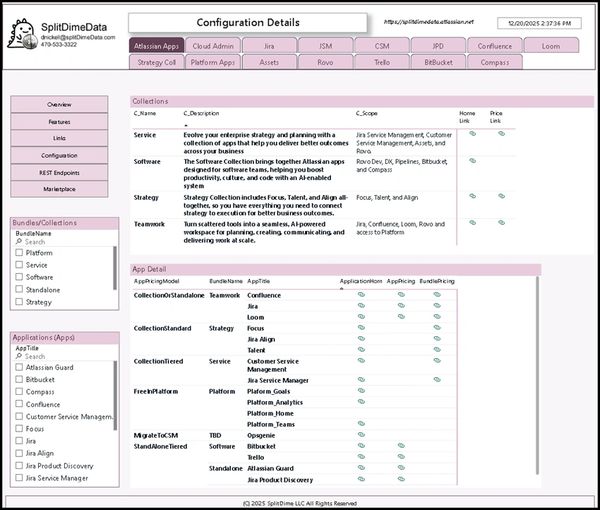The width and height of the screenshot is (600, 510).
Task: Open the ApplicationHome link icon for Confluence
Action: tap(361, 295)
